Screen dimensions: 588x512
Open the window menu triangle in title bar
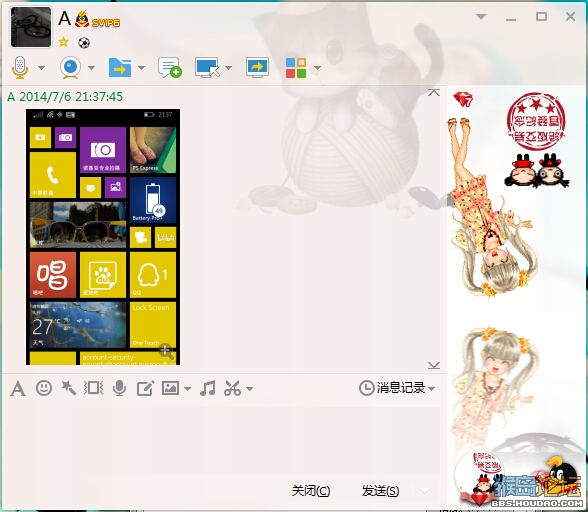481,17
